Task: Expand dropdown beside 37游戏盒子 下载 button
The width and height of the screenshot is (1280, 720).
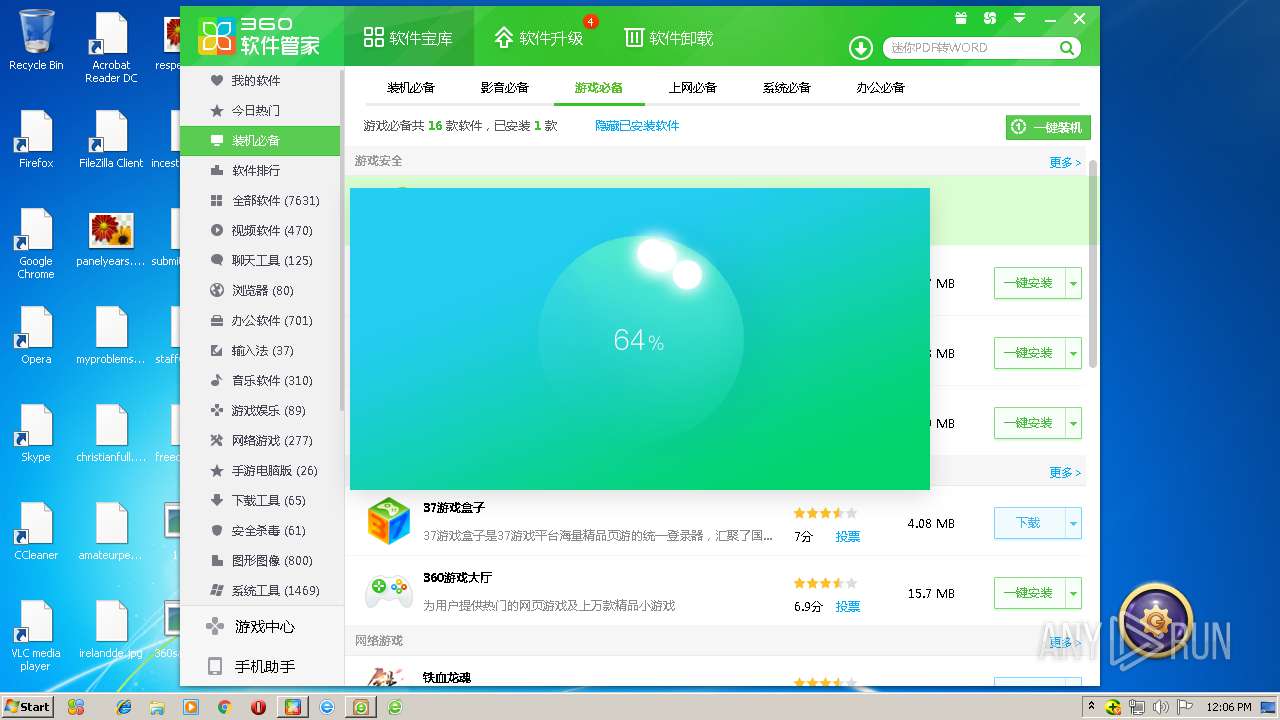Action: (1074, 523)
